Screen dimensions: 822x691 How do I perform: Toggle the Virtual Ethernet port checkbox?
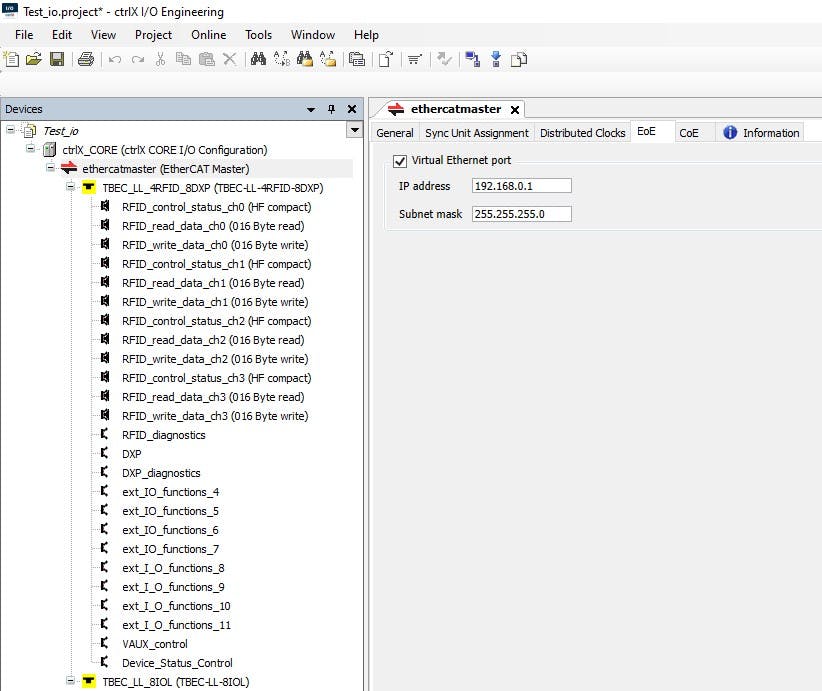coord(400,161)
